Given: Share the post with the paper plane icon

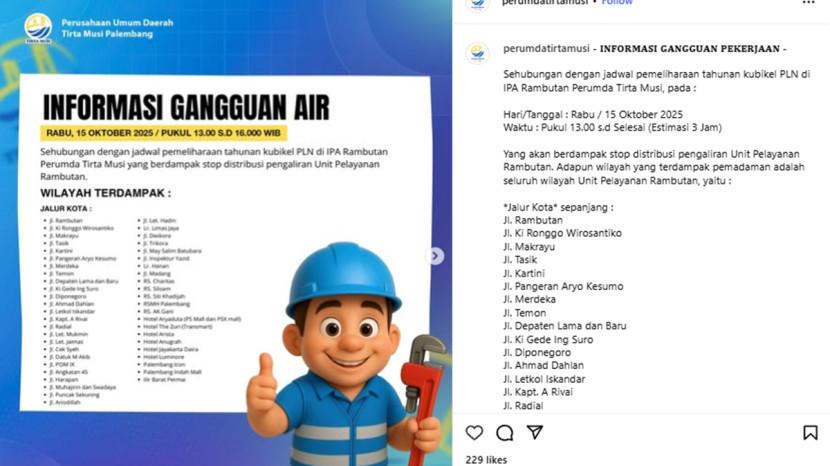Looking at the screenshot, I should [535, 432].
